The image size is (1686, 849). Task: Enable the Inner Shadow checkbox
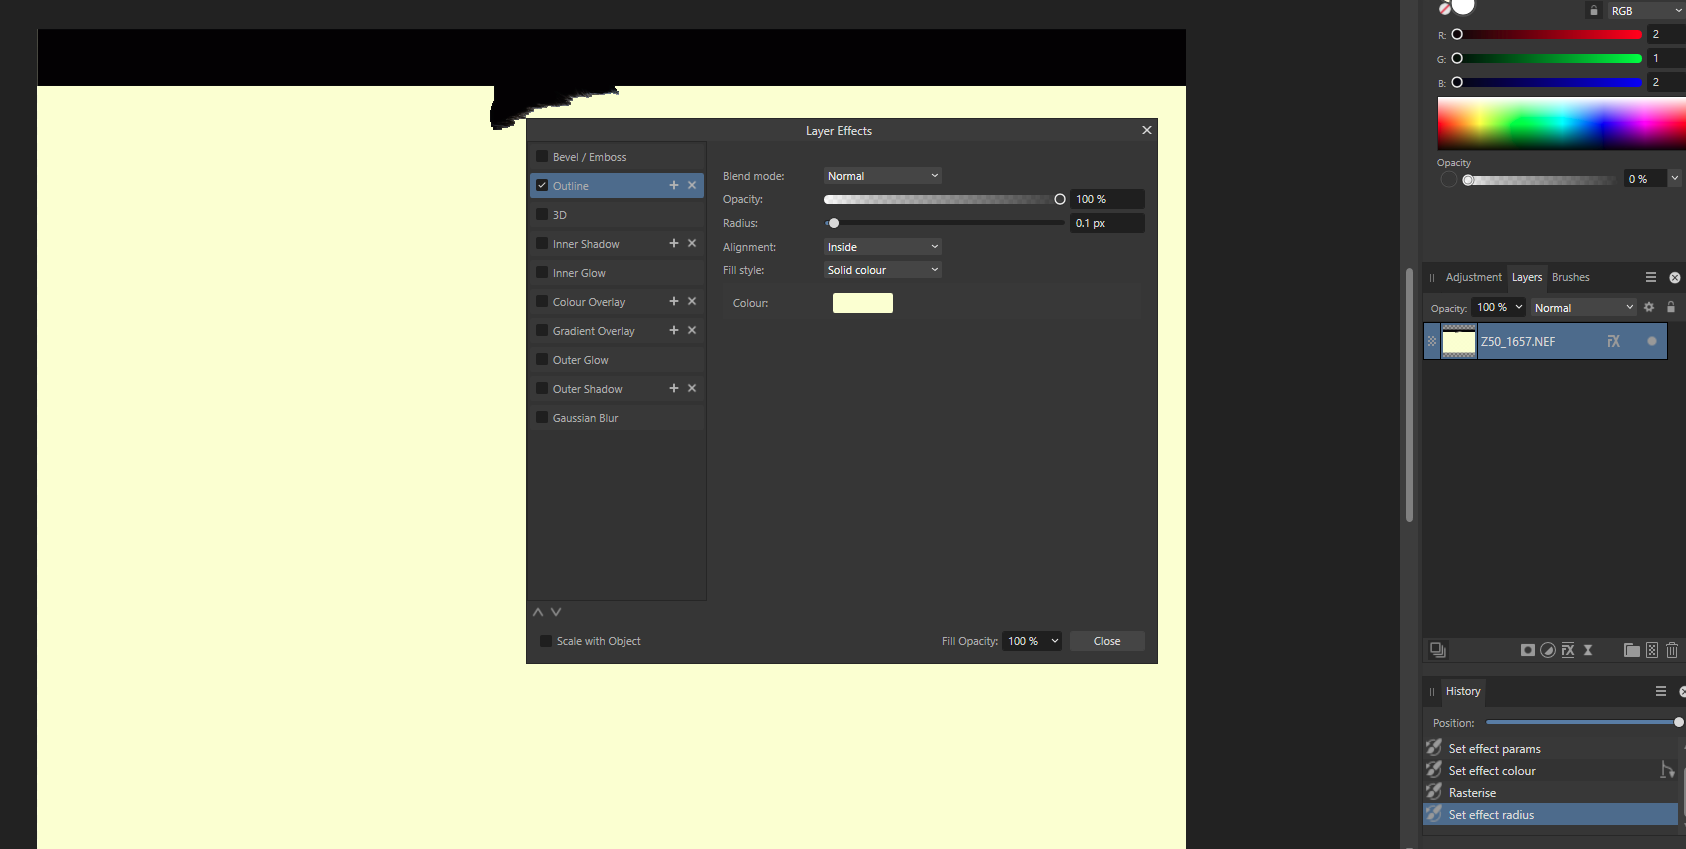pyautogui.click(x=542, y=243)
